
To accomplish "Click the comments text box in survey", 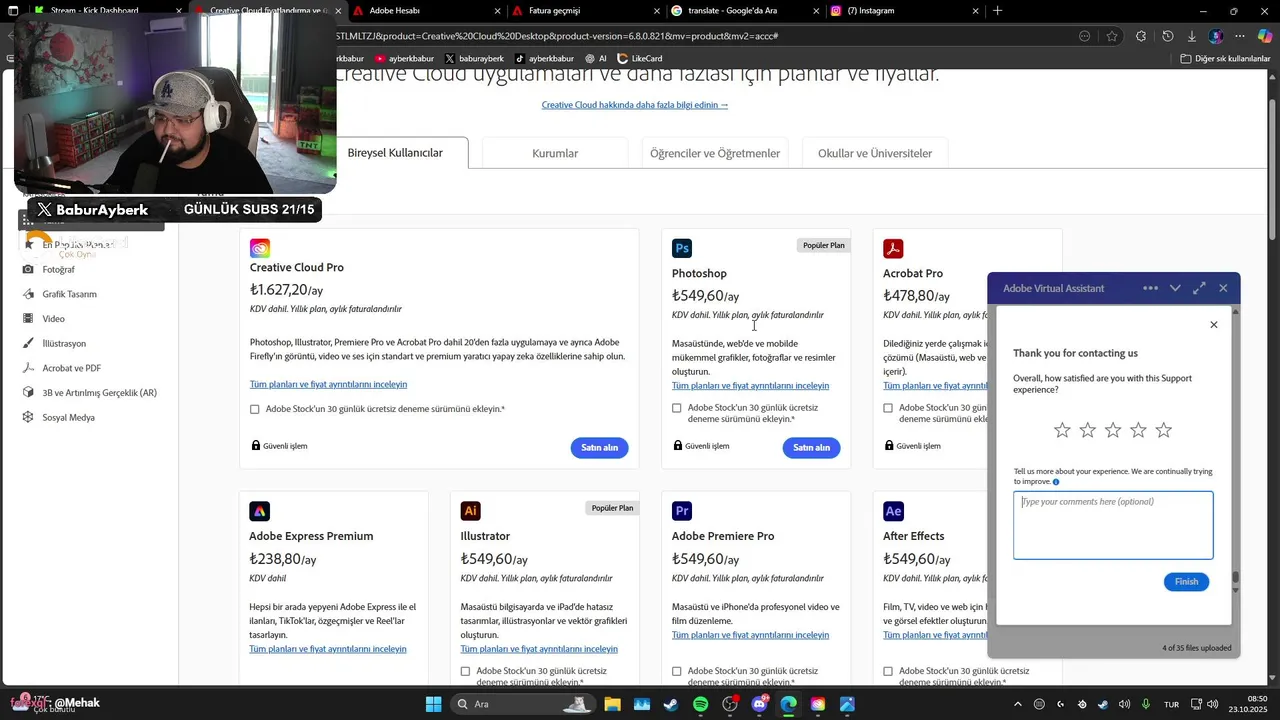I will point(1113,525).
